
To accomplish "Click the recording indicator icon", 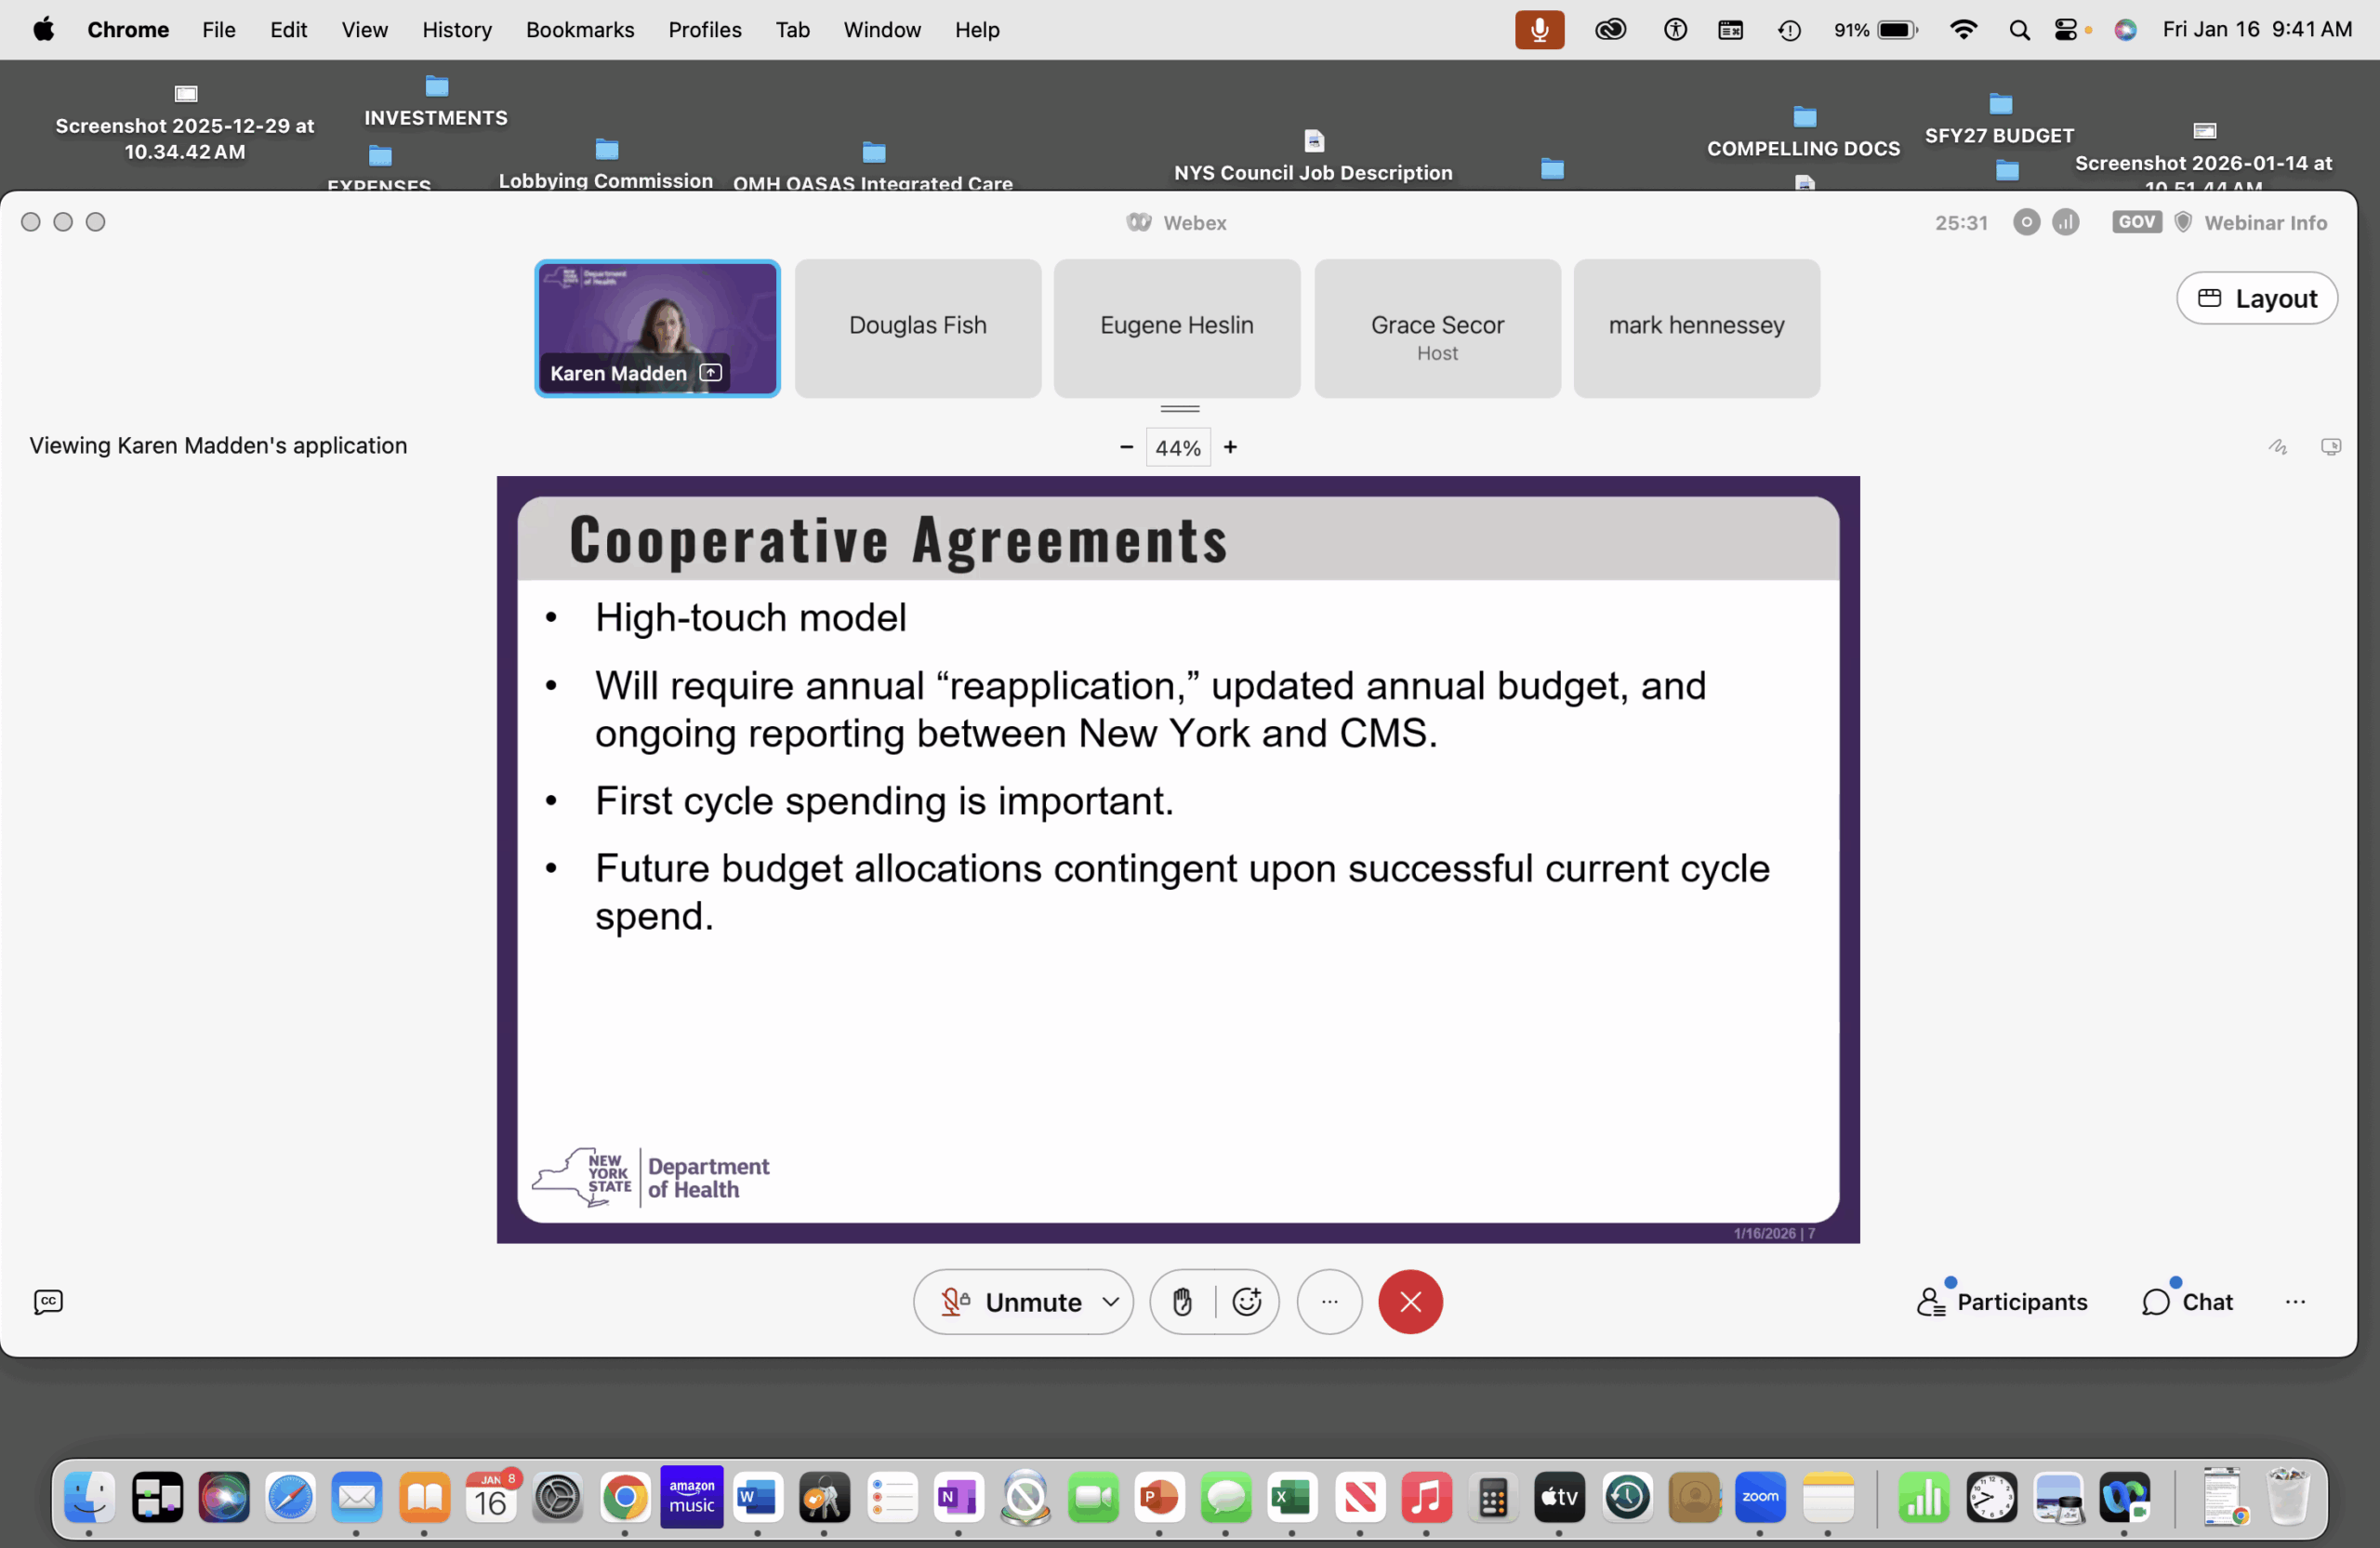I will pyautogui.click(x=2026, y=222).
